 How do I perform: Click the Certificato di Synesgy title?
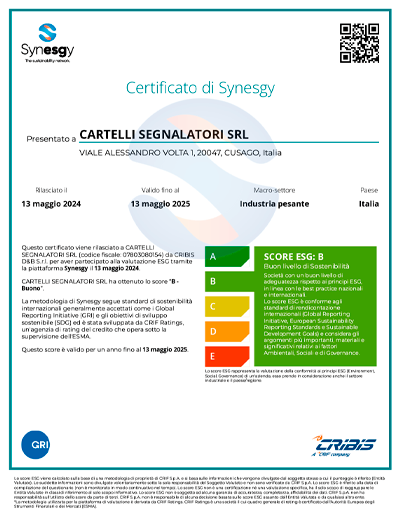pos(200,88)
